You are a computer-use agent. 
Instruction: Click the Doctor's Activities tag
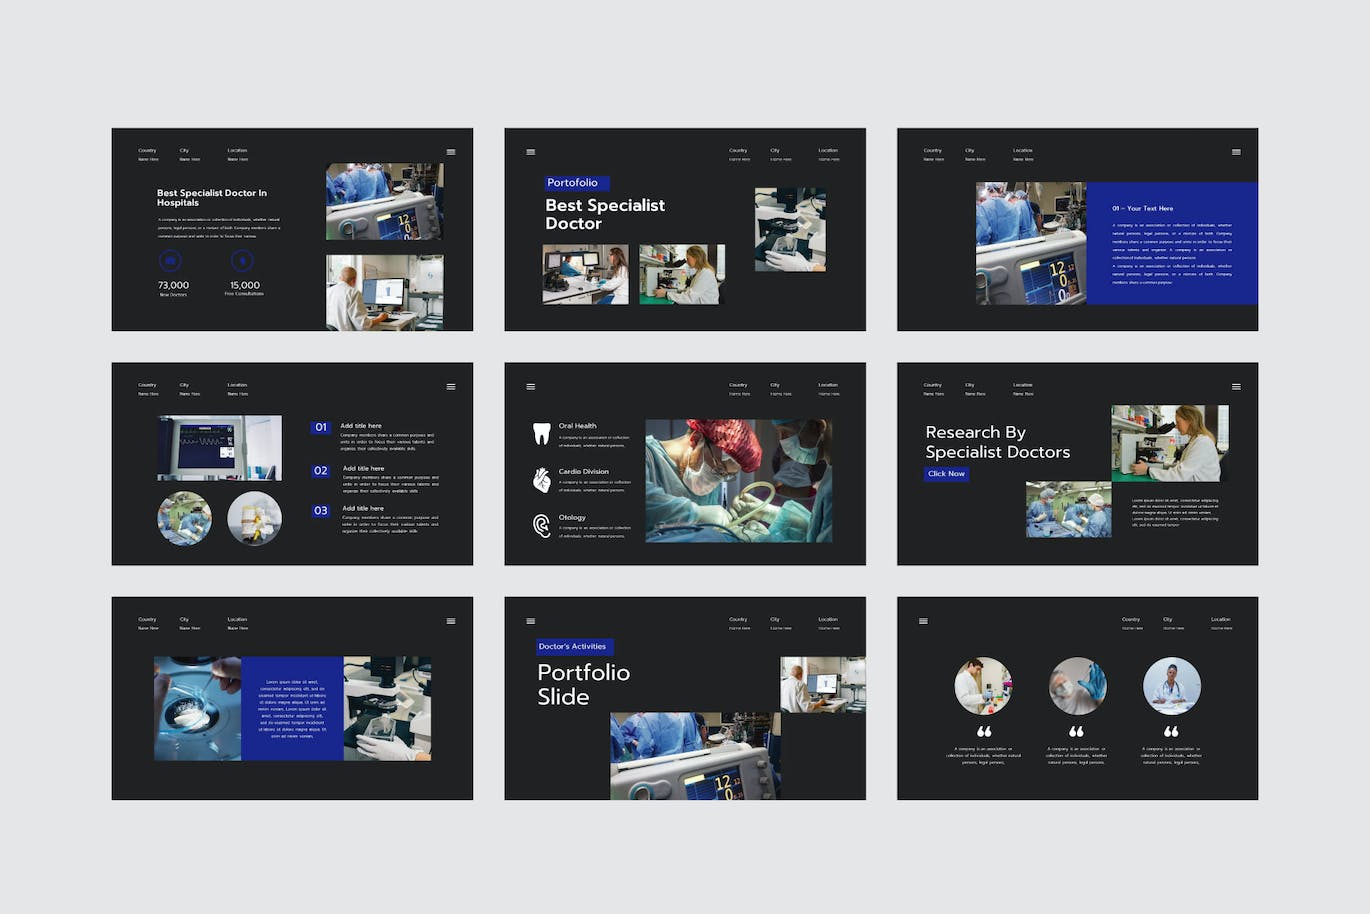573,647
